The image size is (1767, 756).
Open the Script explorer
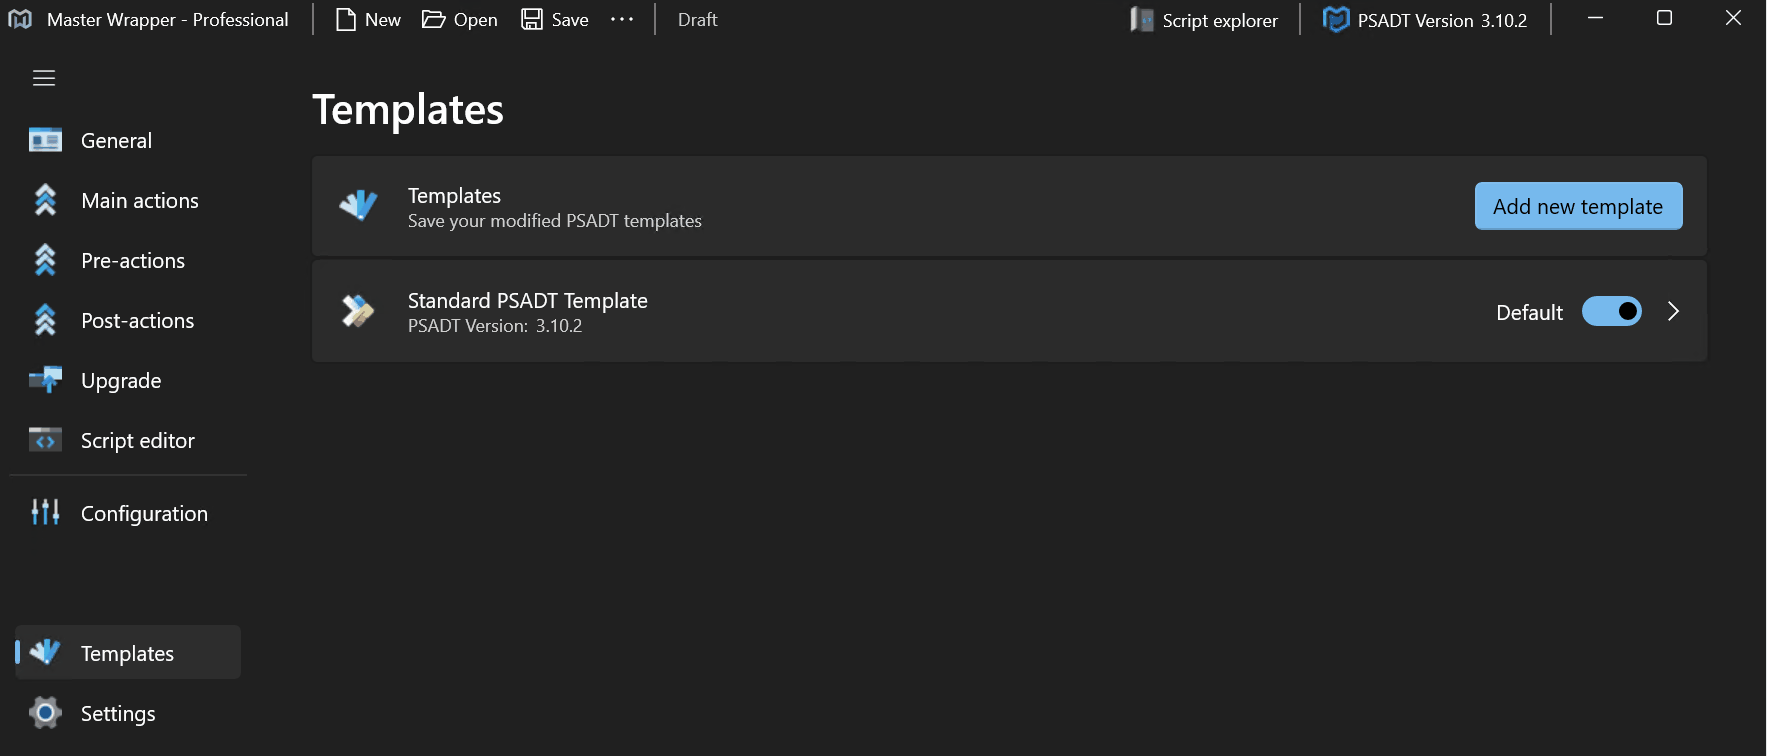pos(1204,19)
